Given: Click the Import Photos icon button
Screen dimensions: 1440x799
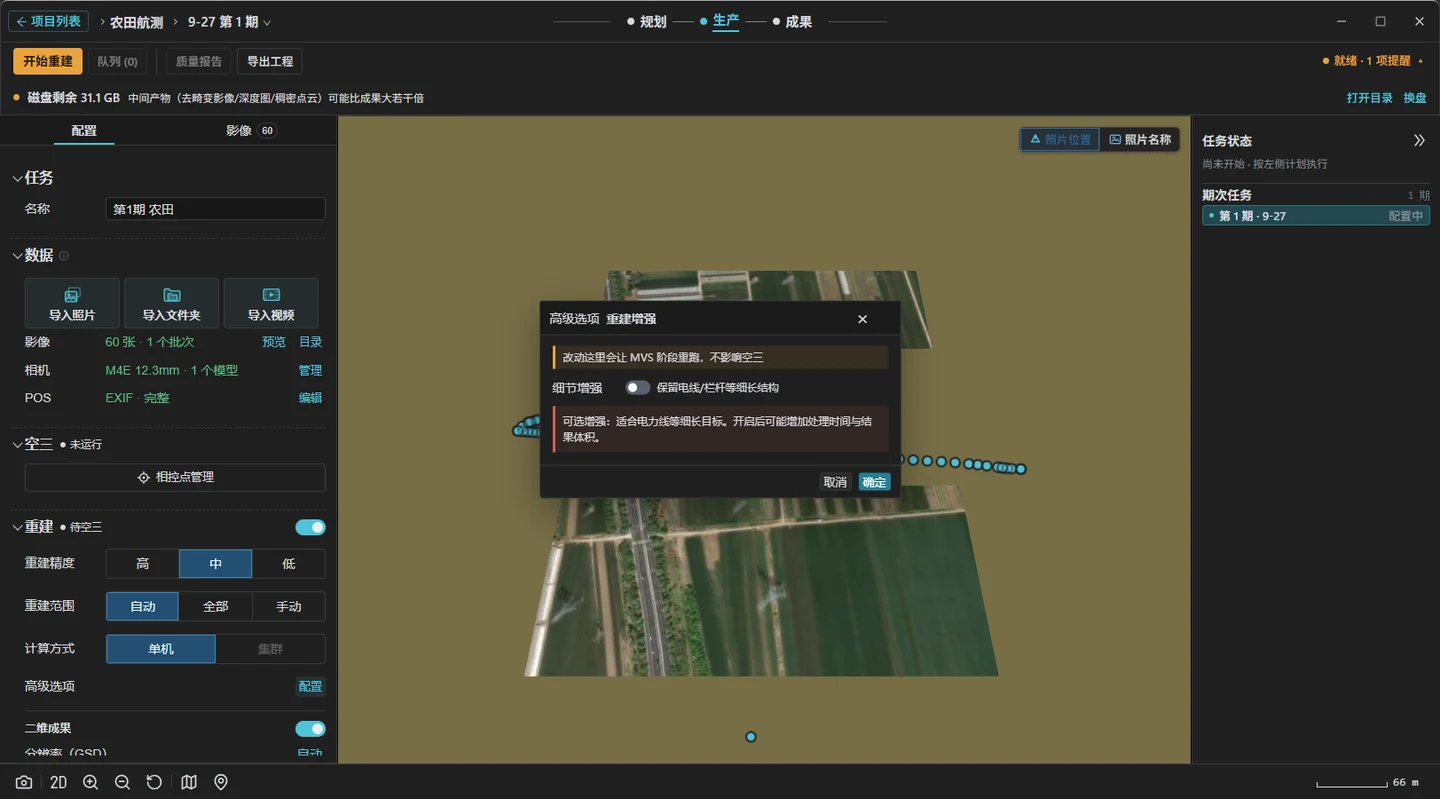Looking at the screenshot, I should point(72,303).
